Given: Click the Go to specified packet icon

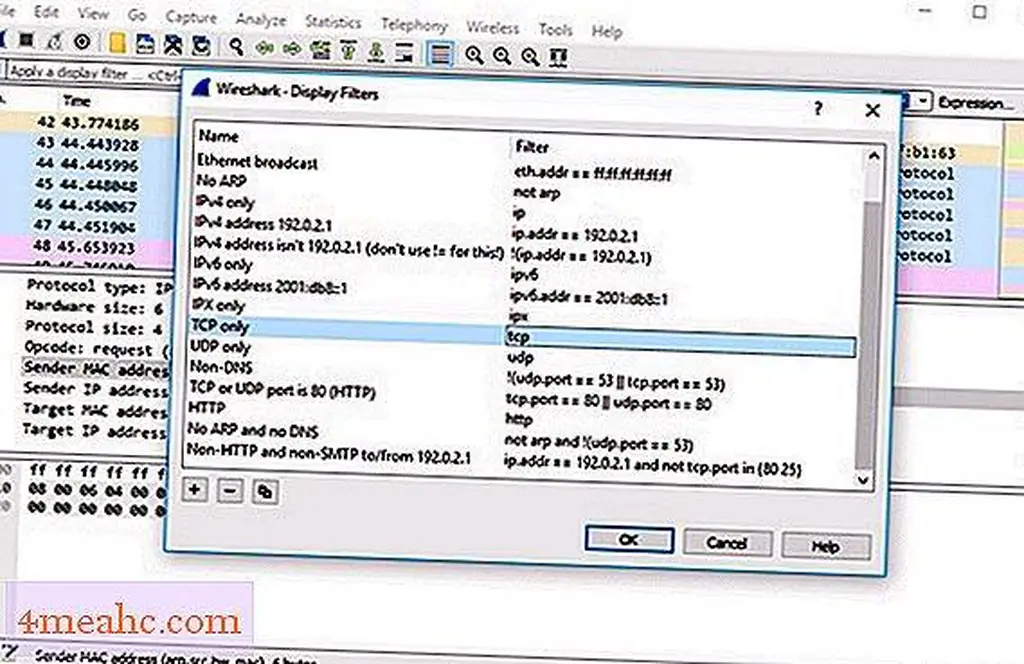Looking at the screenshot, I should (320, 49).
